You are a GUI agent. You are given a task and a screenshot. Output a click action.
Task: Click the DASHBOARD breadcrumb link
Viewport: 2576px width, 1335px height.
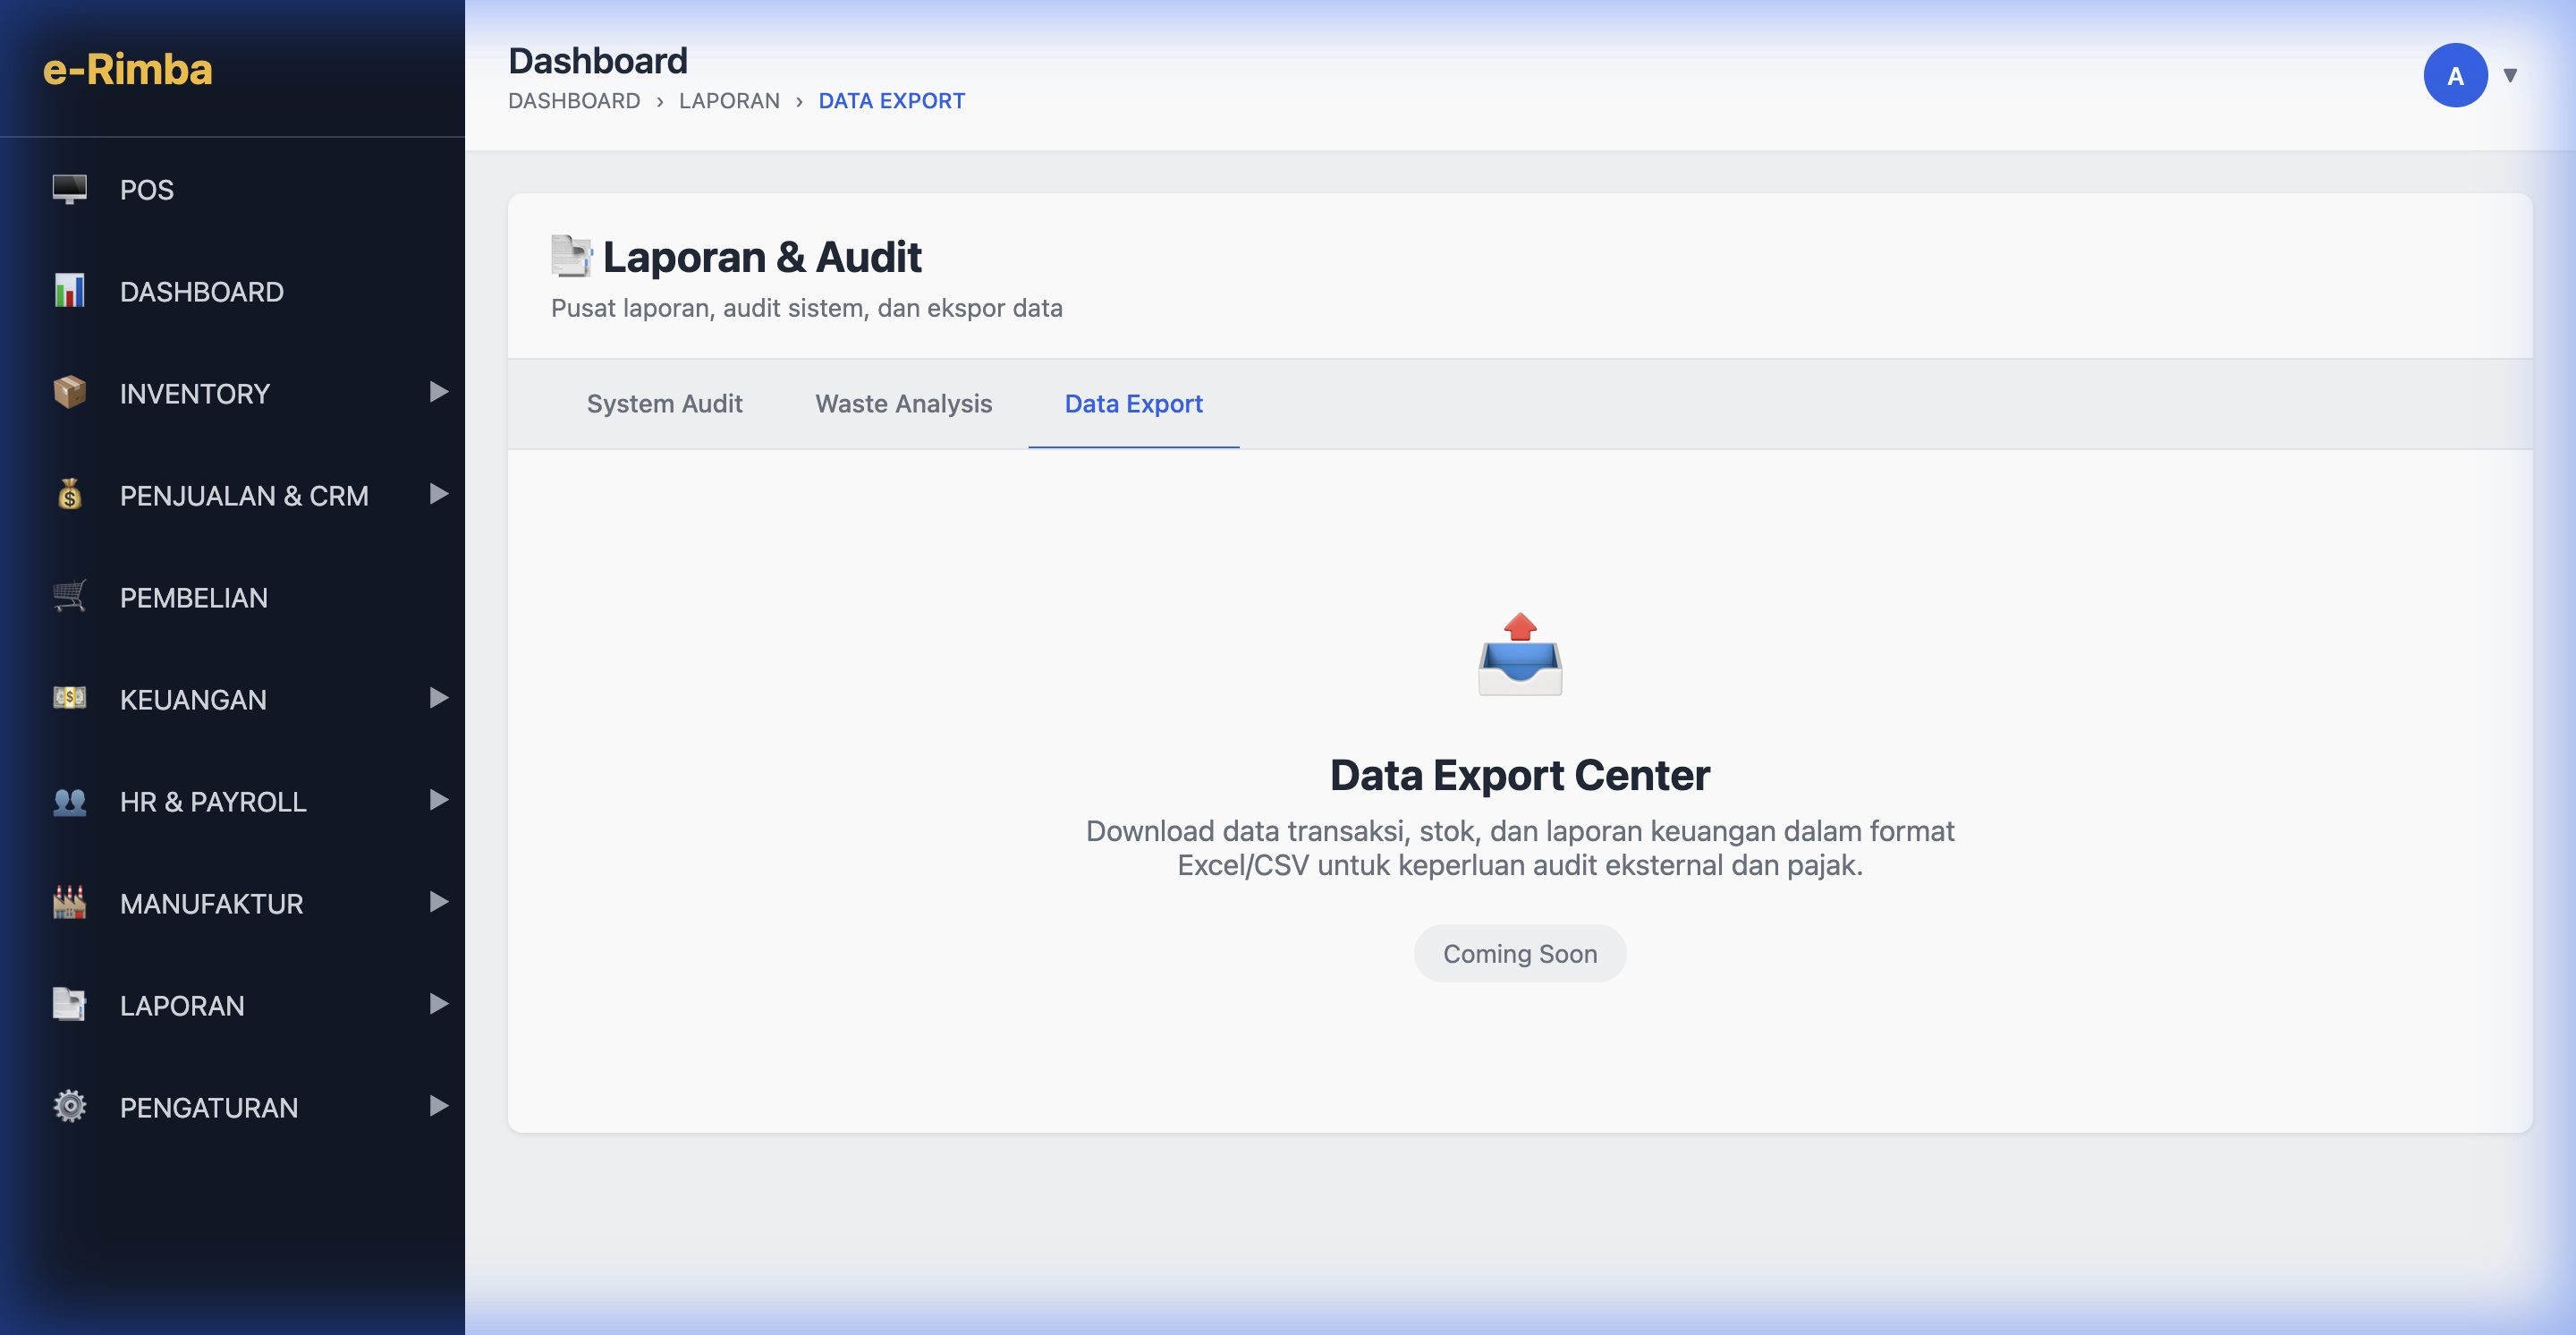tap(574, 100)
